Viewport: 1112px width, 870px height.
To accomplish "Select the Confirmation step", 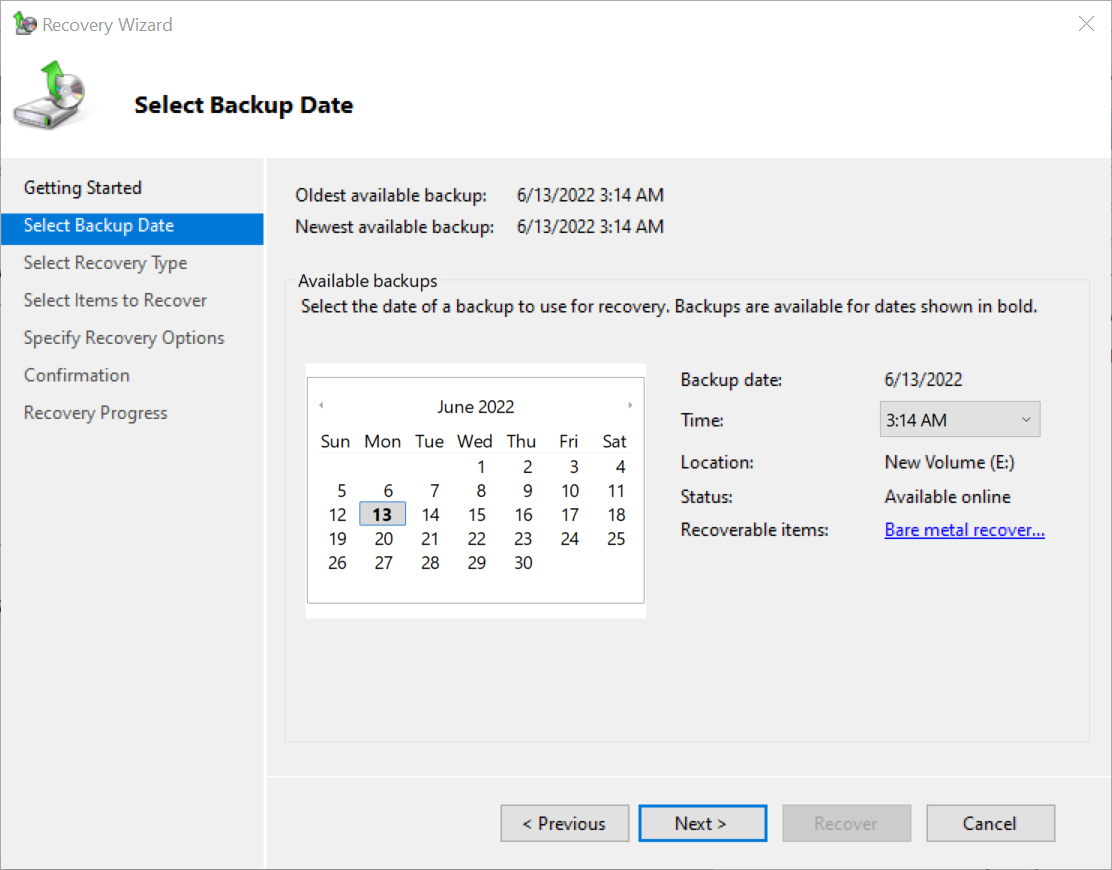I will (76, 375).
